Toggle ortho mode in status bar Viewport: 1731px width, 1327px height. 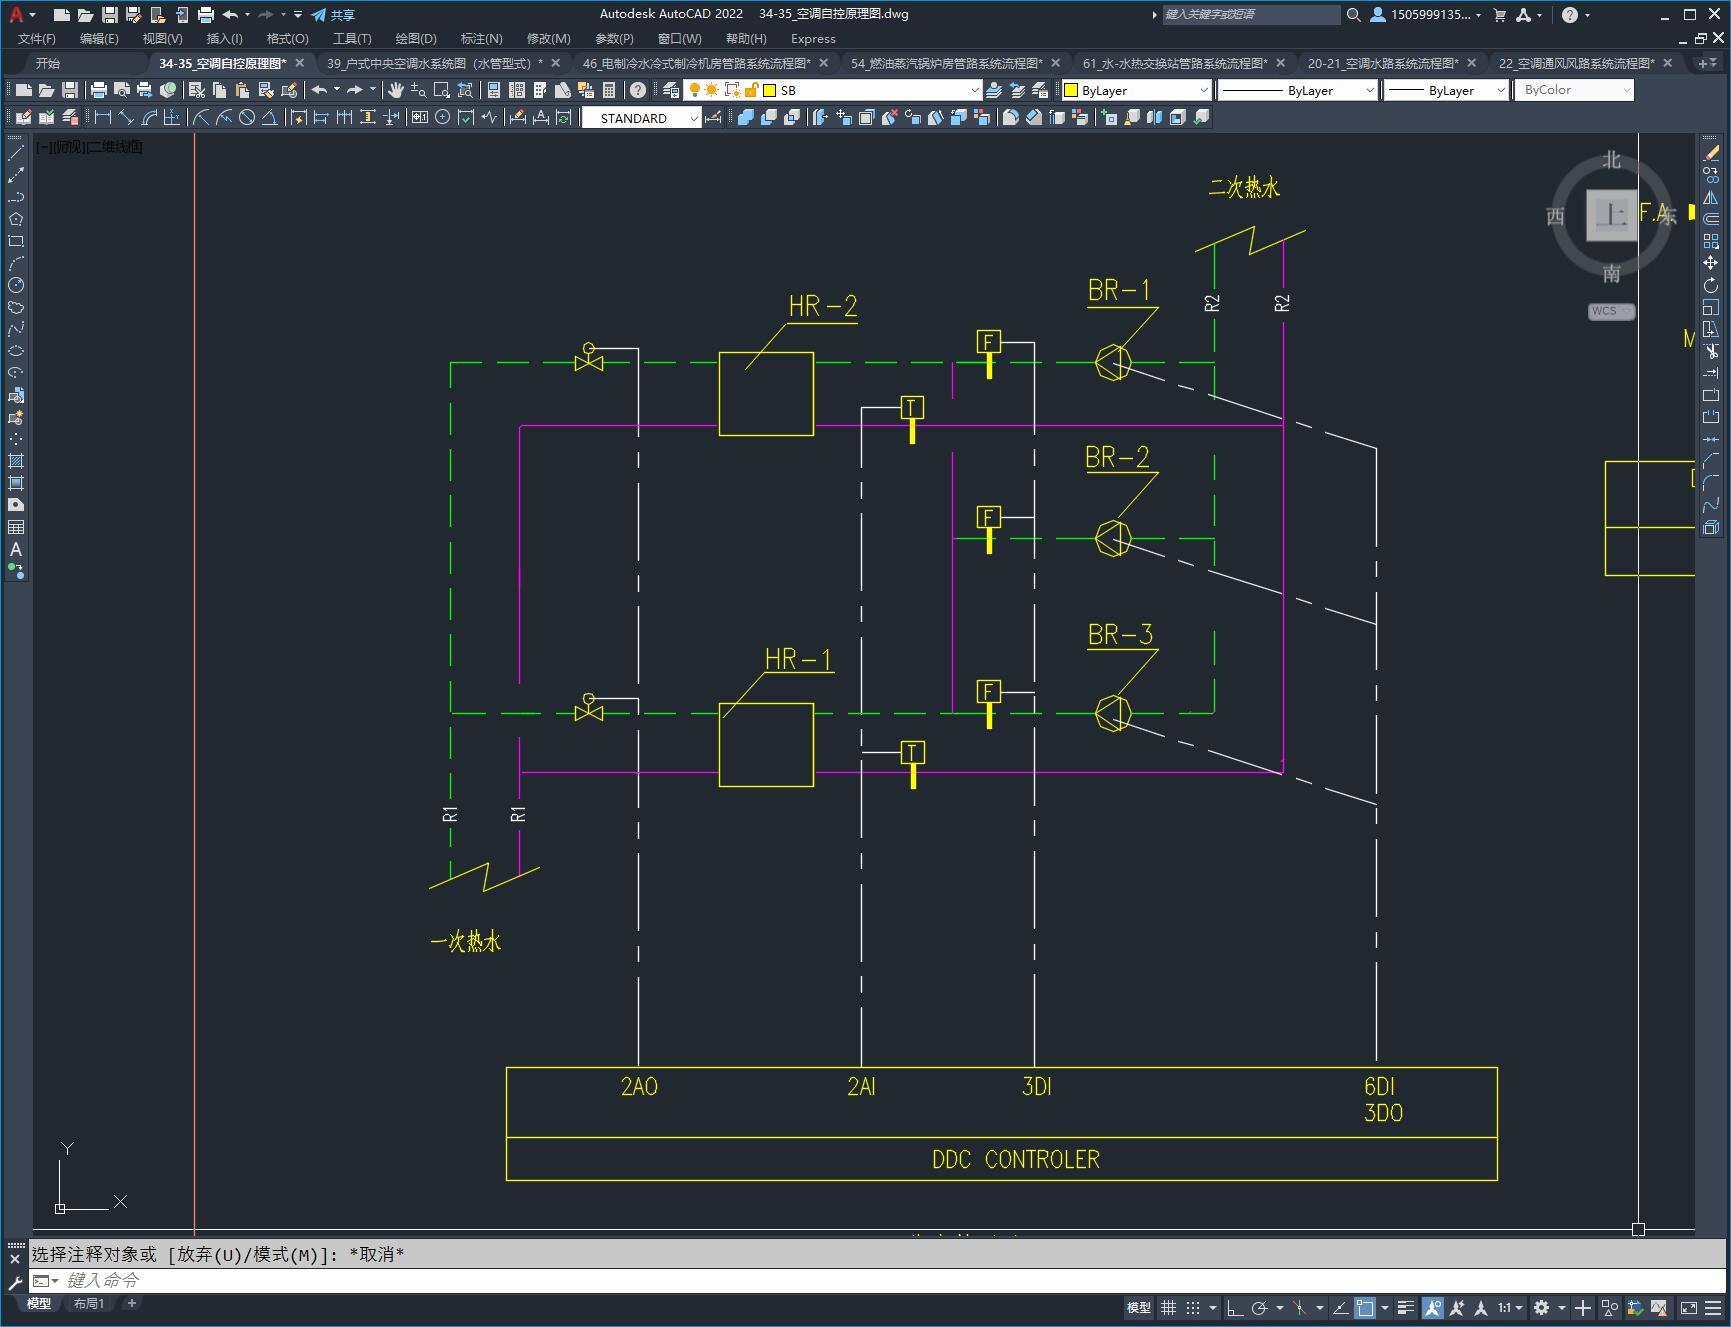pyautogui.click(x=1235, y=1307)
